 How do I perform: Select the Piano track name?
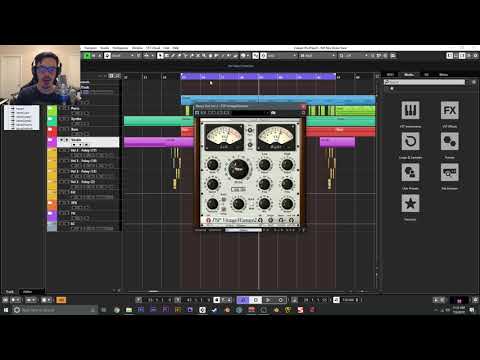pos(75,108)
